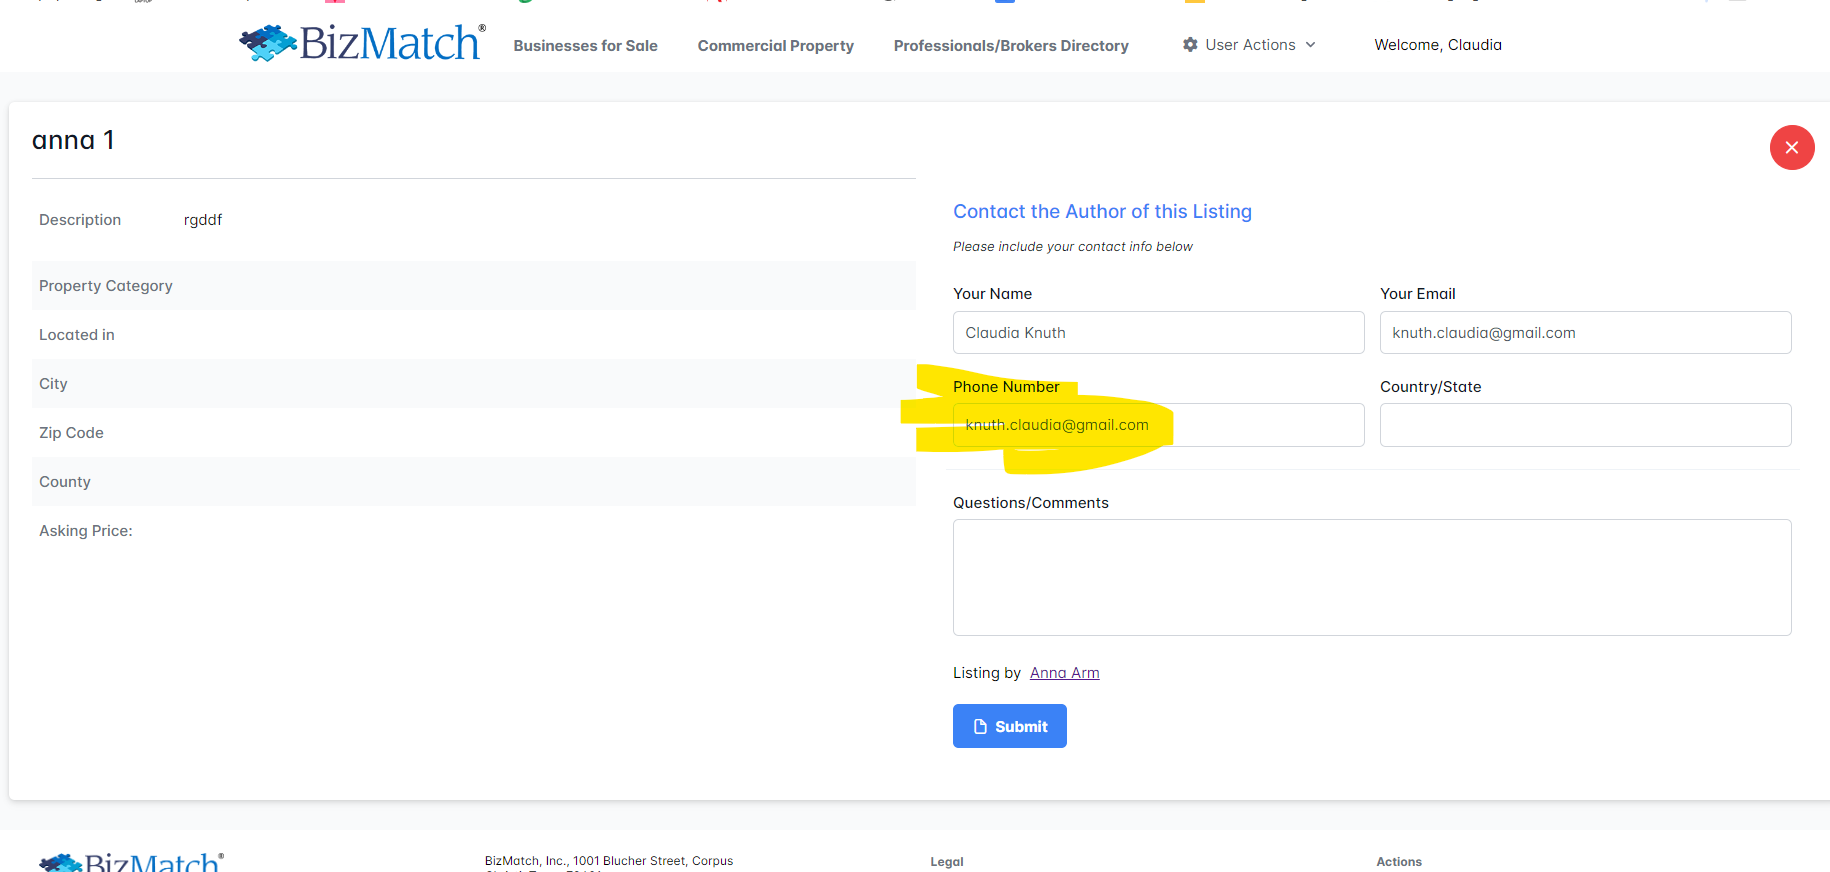Click the Questions/Comments text area

pyautogui.click(x=1371, y=577)
